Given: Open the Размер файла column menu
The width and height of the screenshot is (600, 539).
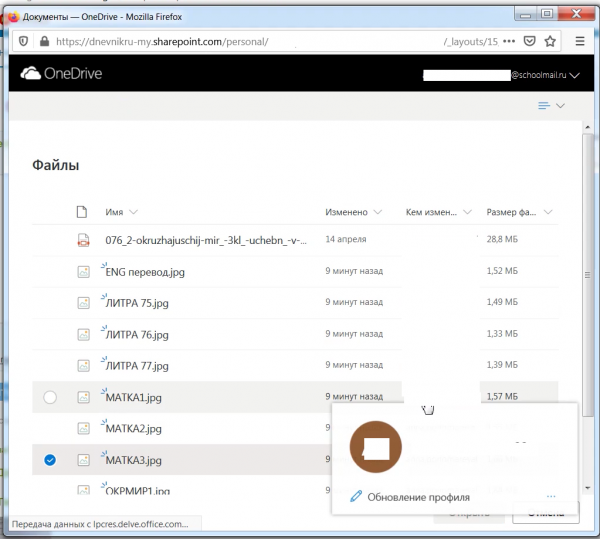Looking at the screenshot, I should click(547, 212).
